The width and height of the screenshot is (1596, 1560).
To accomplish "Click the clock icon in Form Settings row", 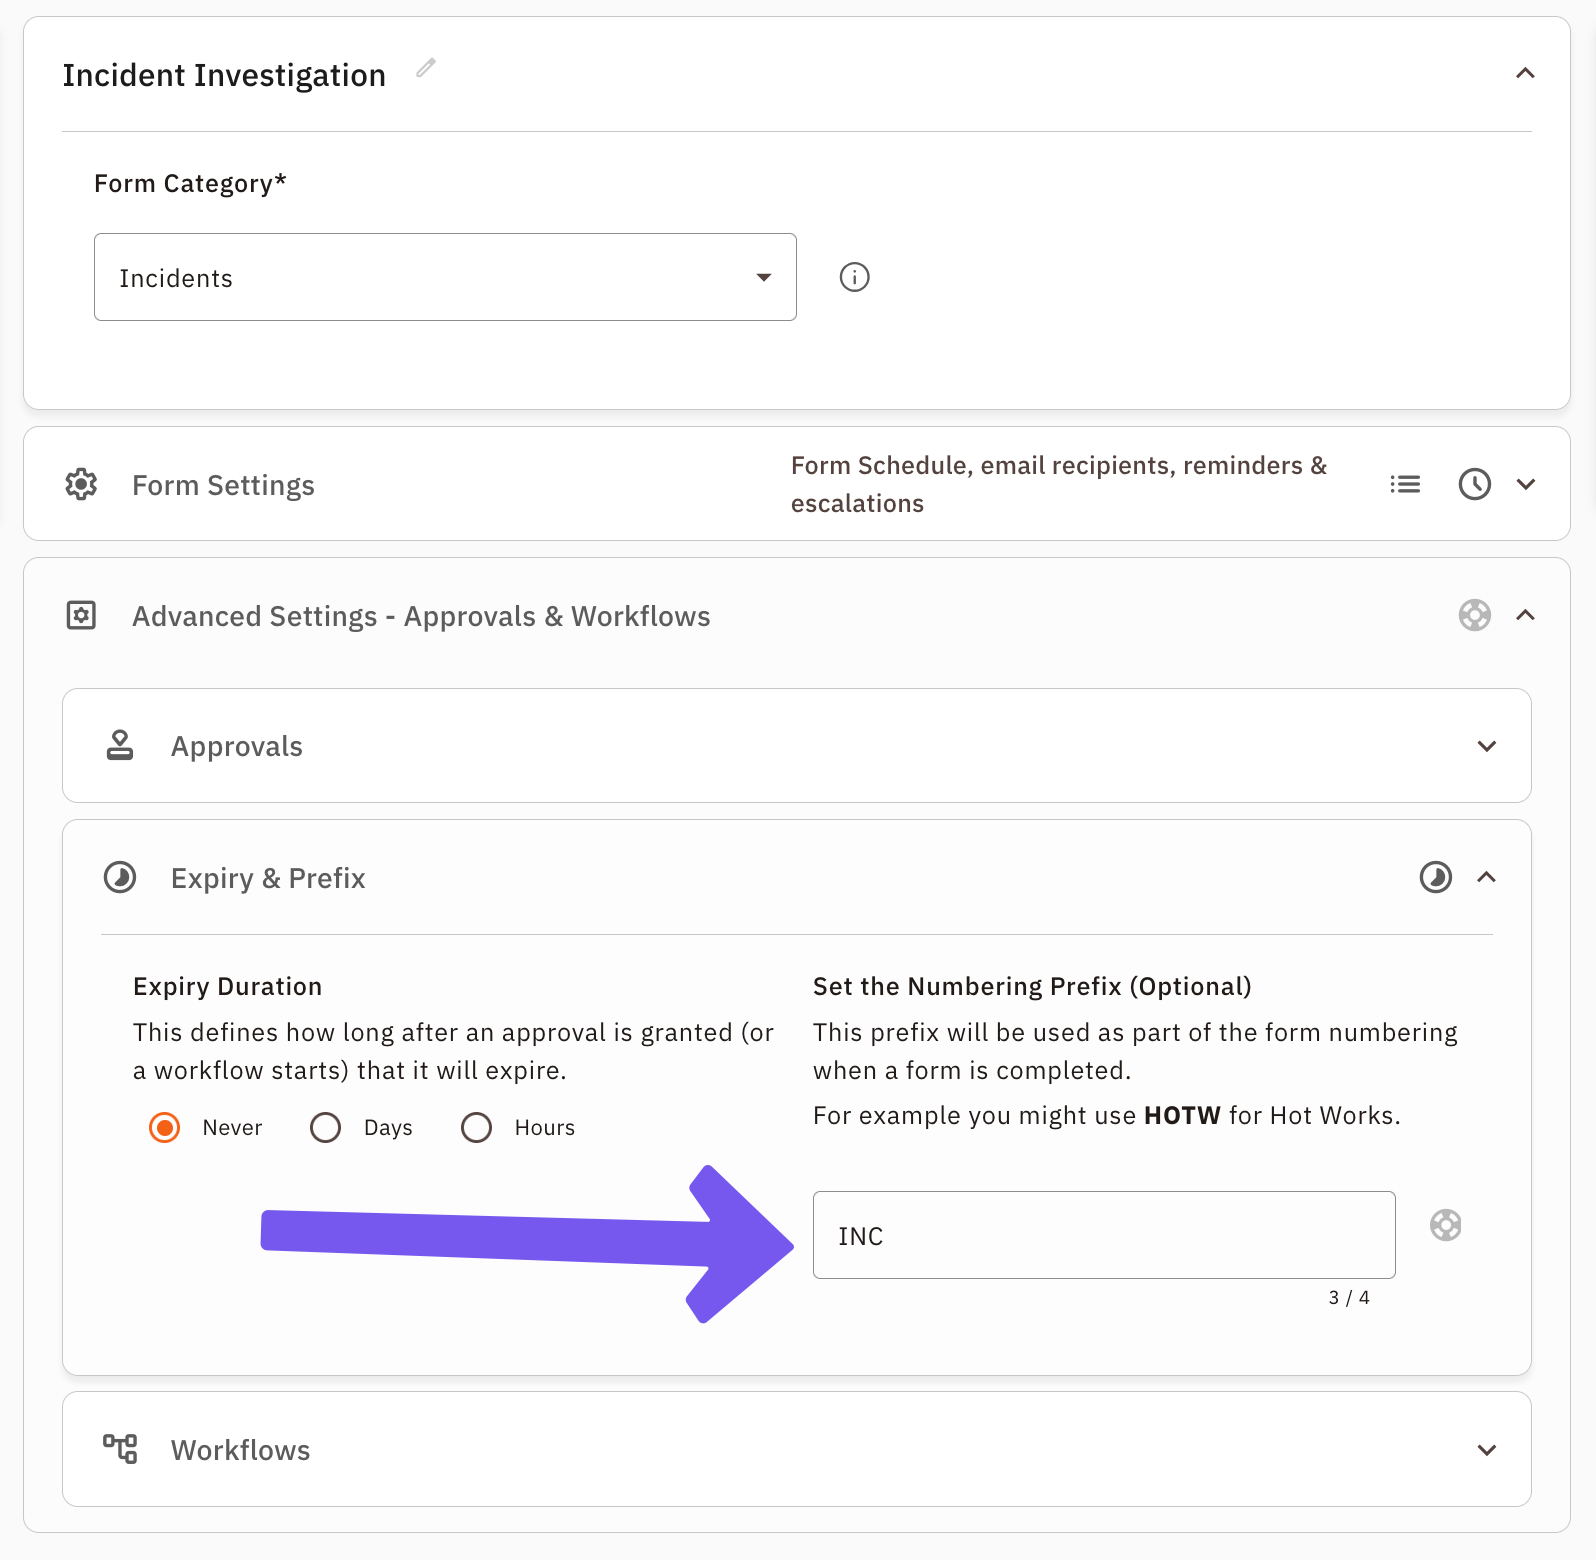I will 1474,484.
